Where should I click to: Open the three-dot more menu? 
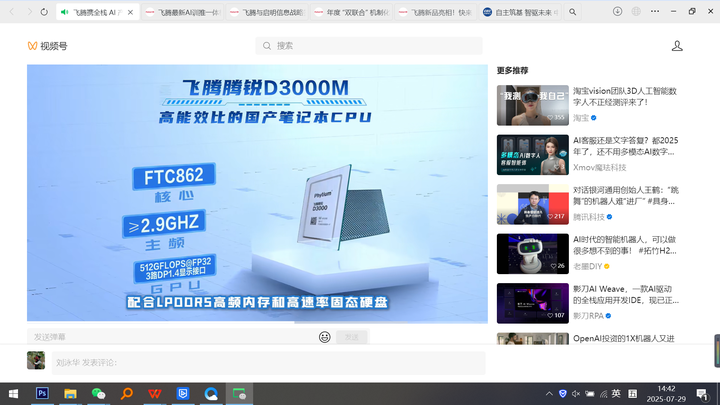click(655, 11)
